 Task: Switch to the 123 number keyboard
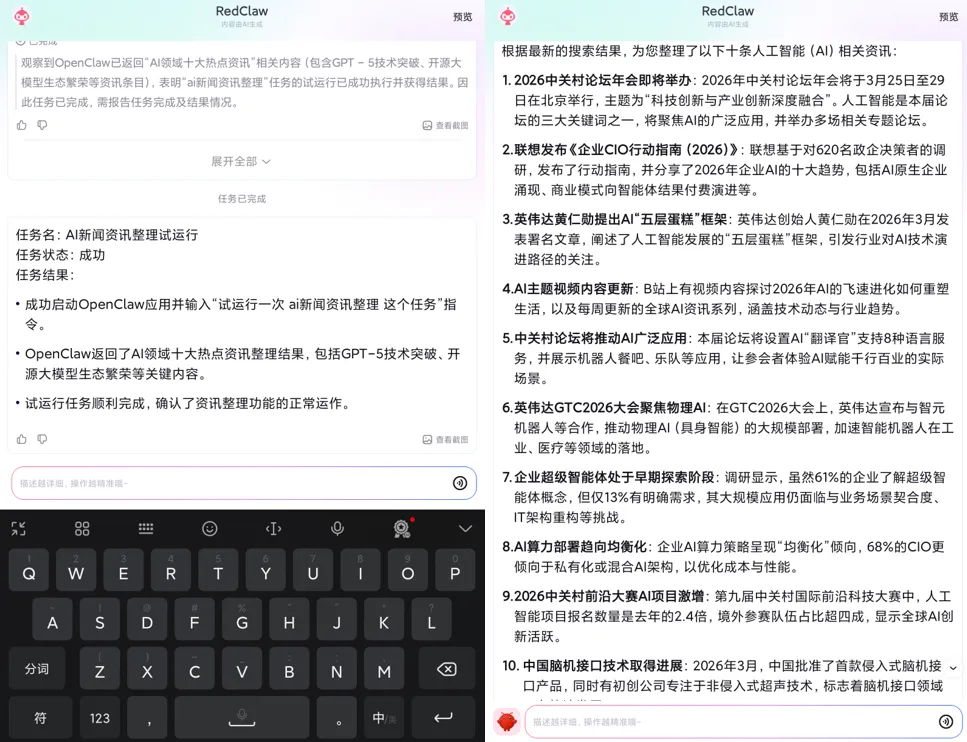(x=100, y=717)
